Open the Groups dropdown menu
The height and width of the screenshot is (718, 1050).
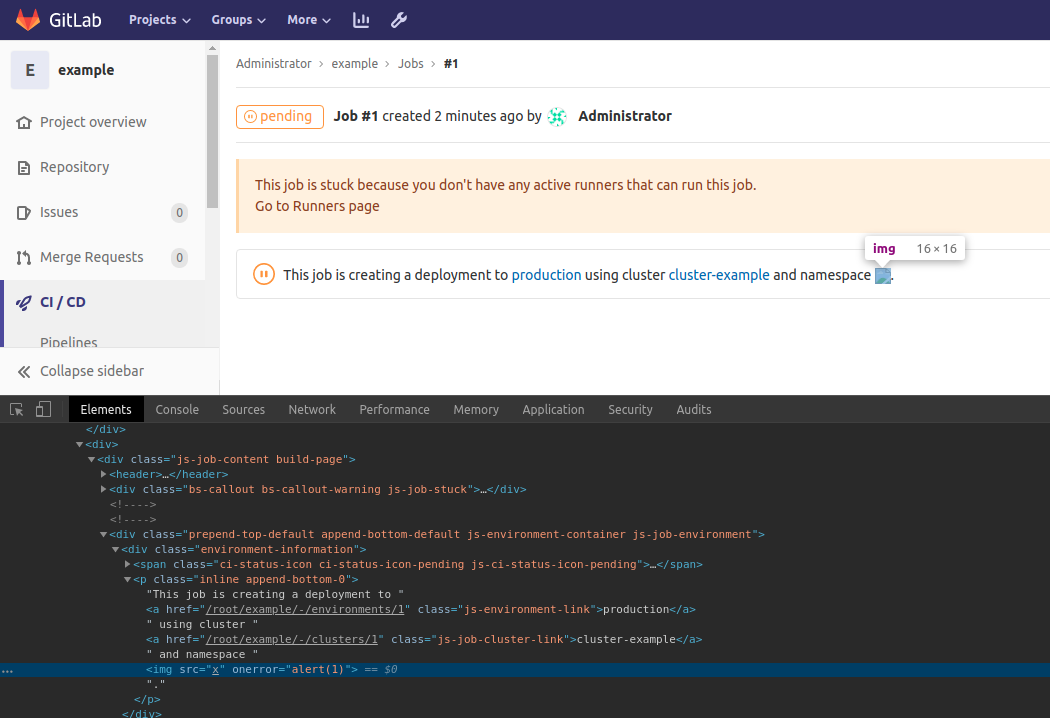point(238,20)
